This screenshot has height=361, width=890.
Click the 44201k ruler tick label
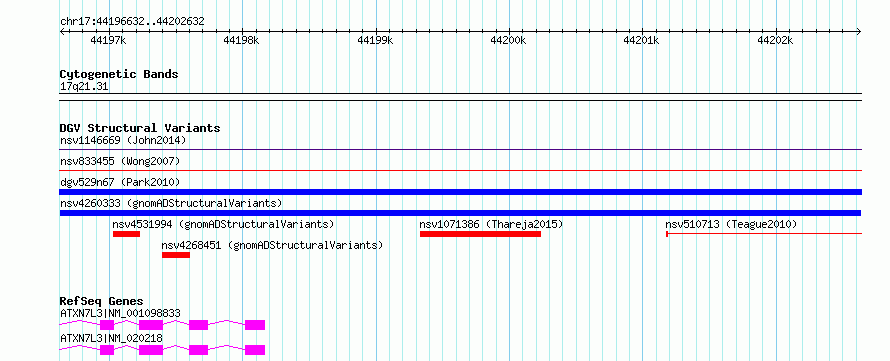point(641,40)
